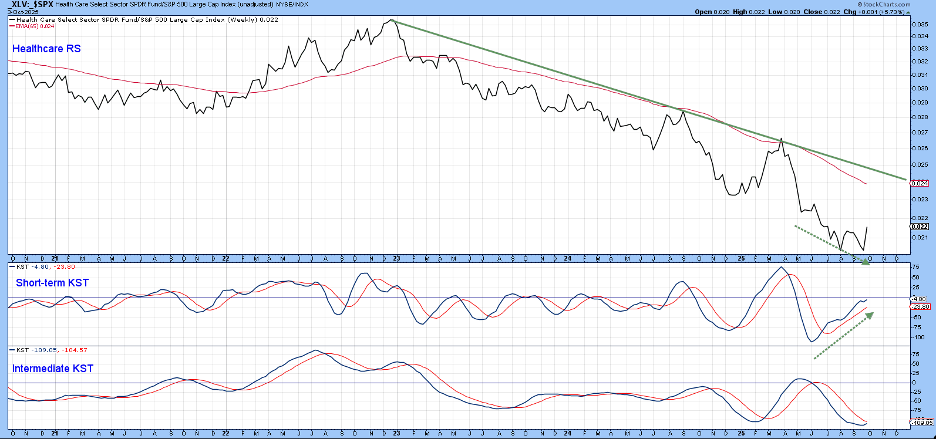Click the black line legend marker for XLV ratio
This screenshot has width=936, height=440.
pos(11,18)
